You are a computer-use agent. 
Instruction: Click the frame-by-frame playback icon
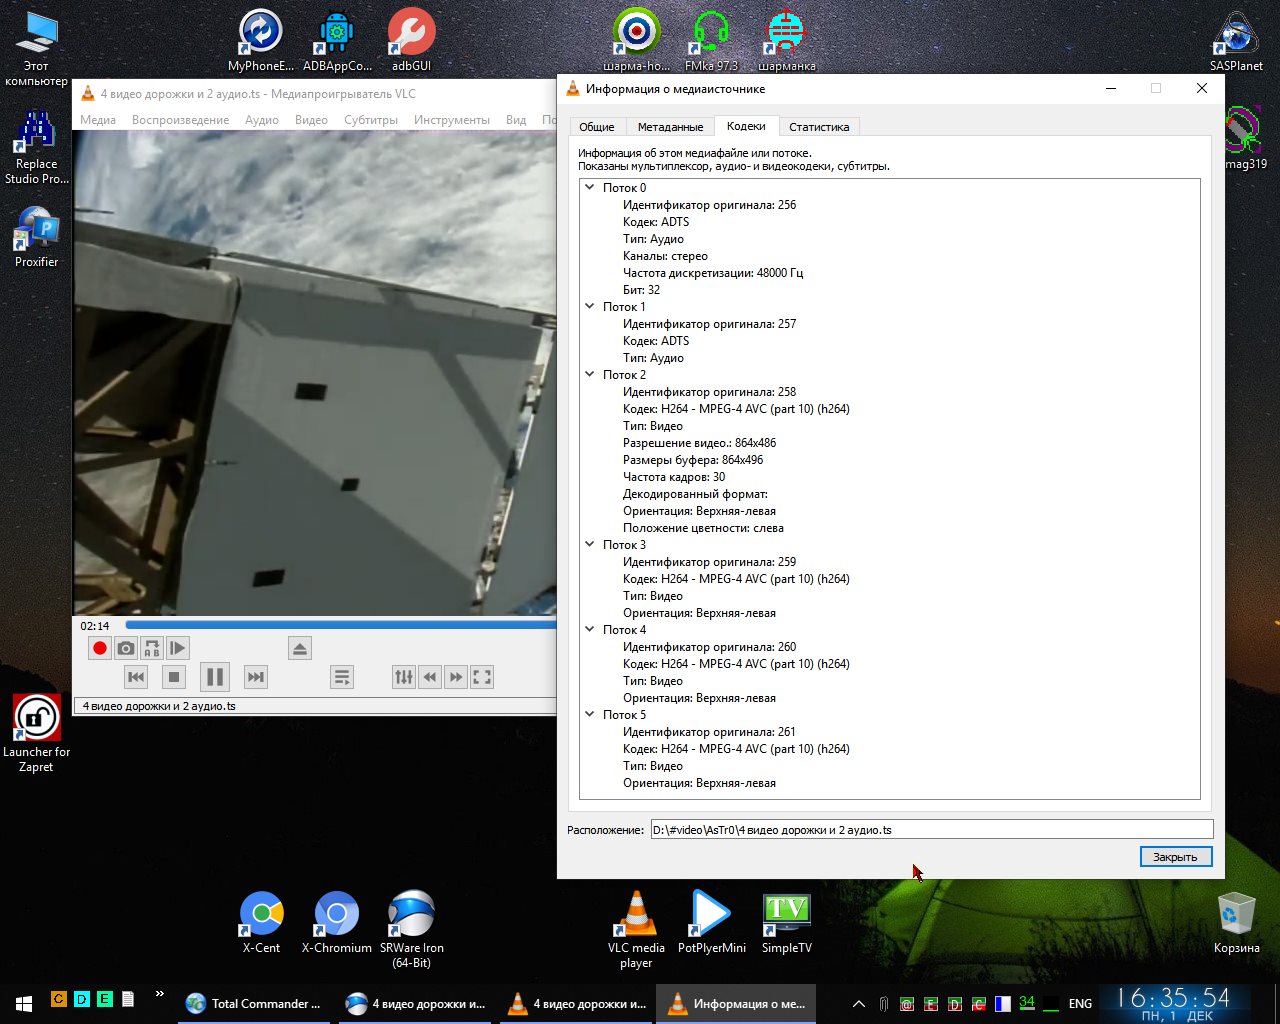tap(177, 648)
